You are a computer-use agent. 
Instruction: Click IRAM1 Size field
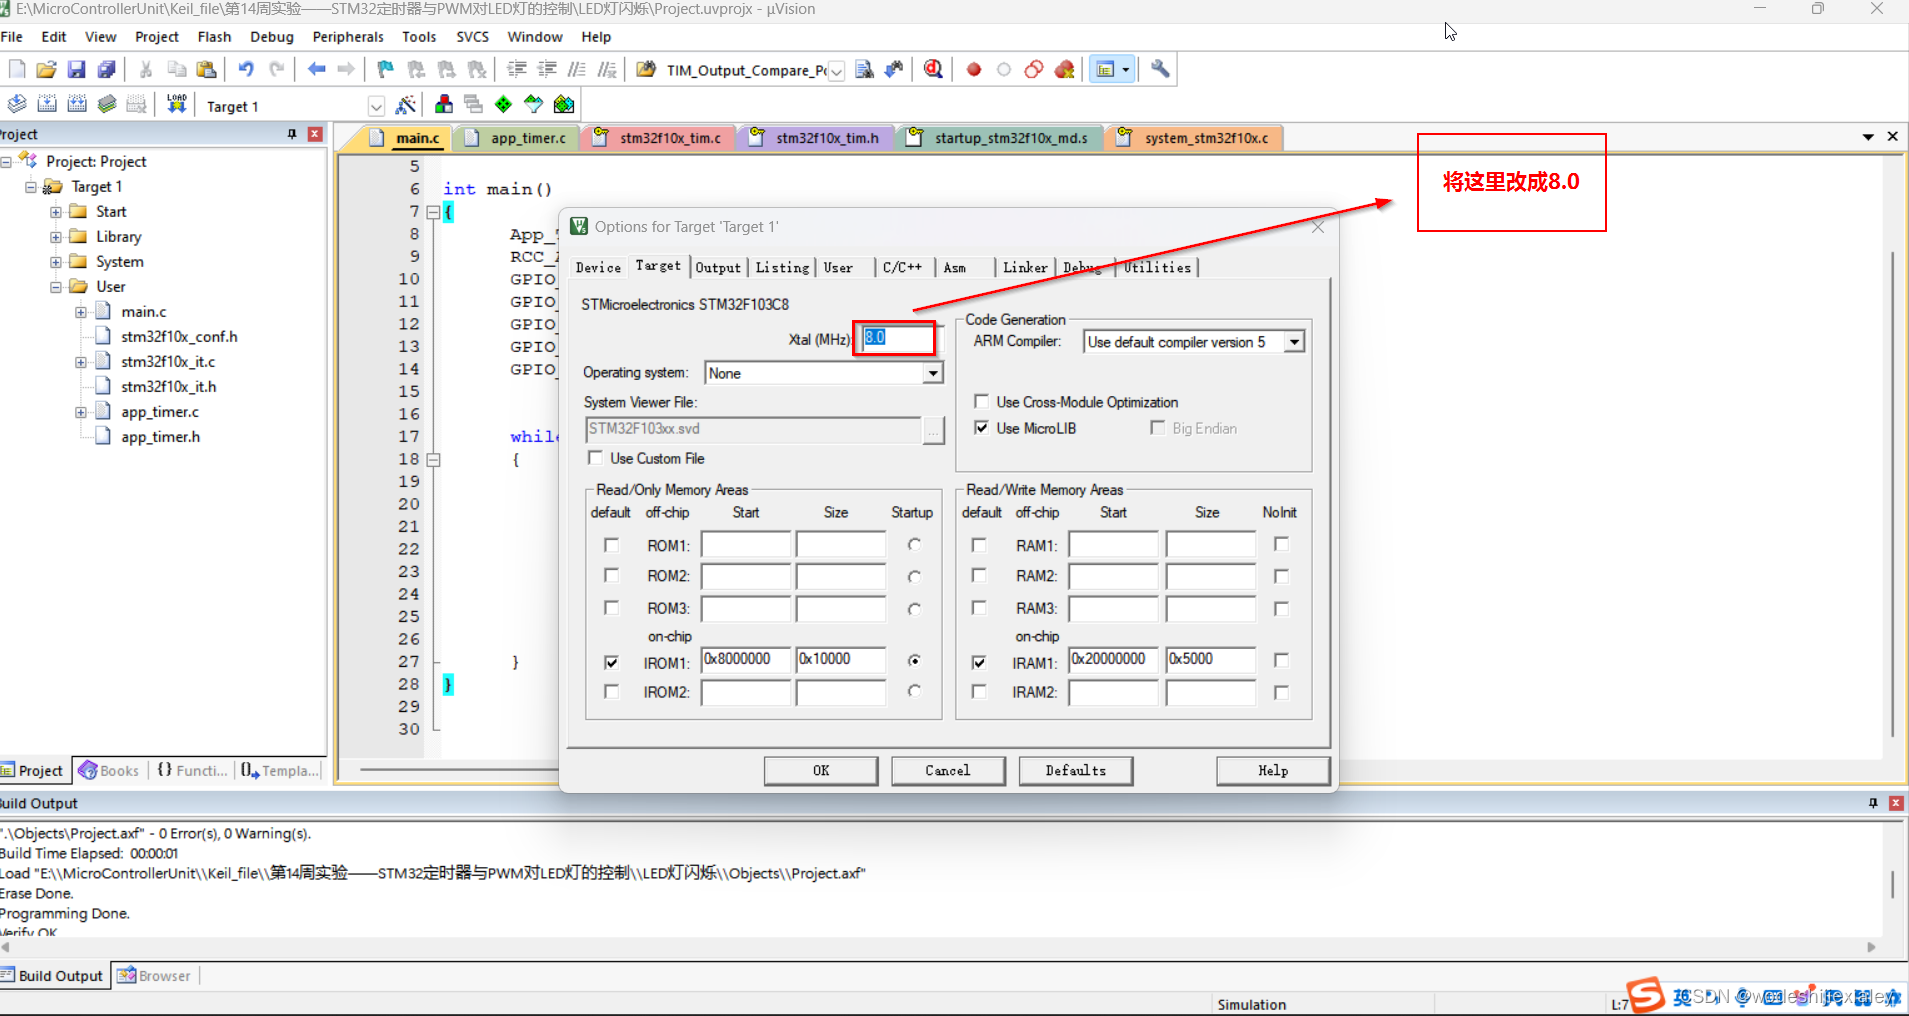pos(1210,660)
